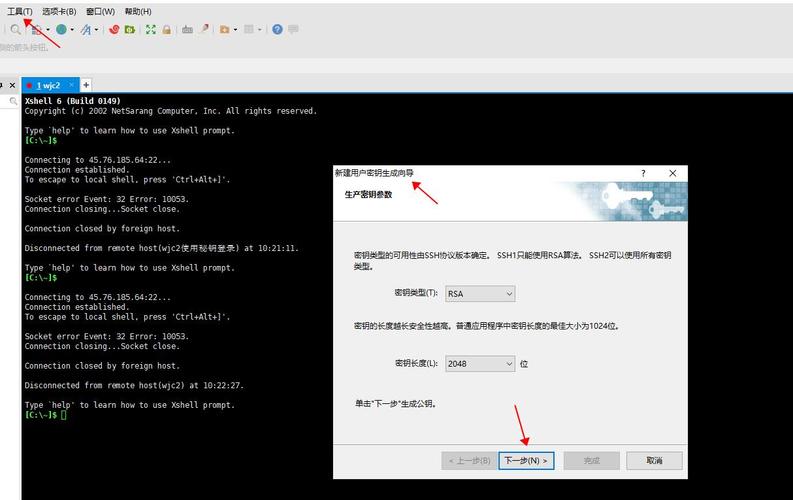Click the ? help button in wizard dialog
Image resolution: width=793 pixels, height=500 pixels.
pyautogui.click(x=643, y=173)
